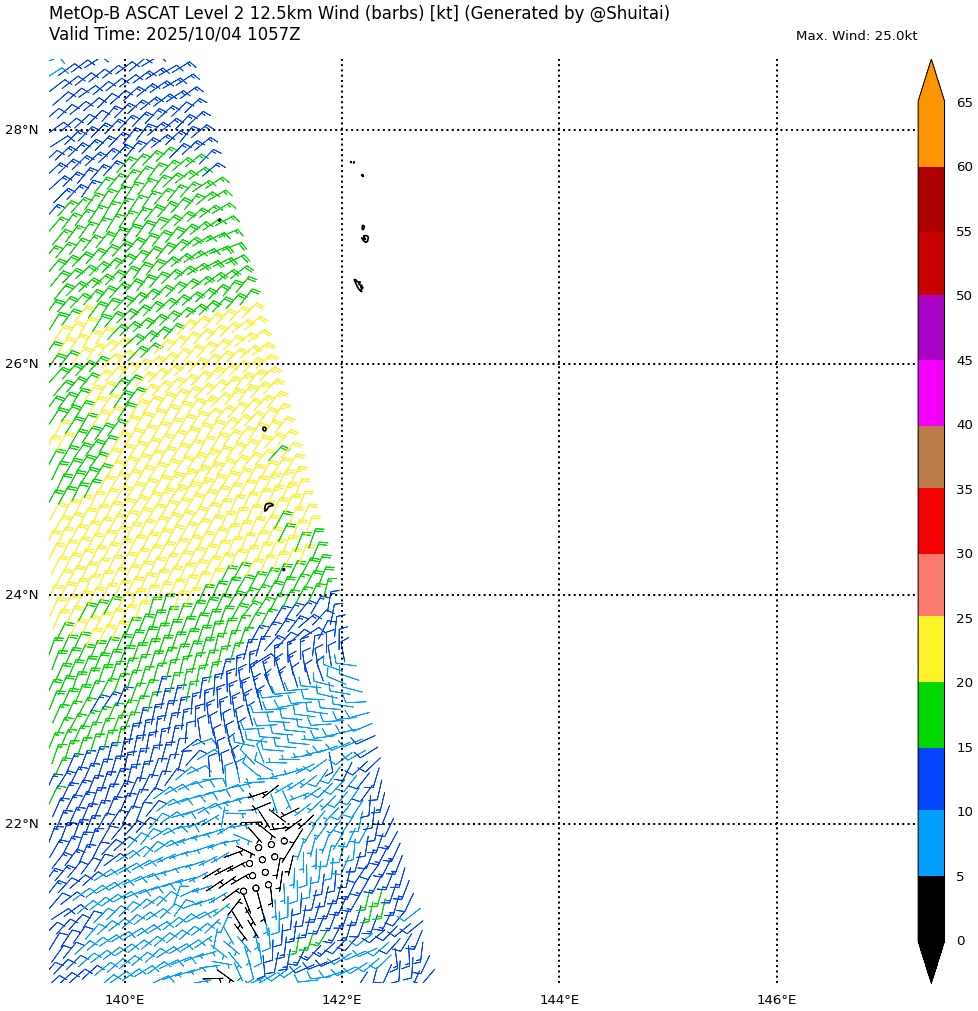
Task: Click the 'Max. Wind: 25.0kt' label
Action: click(856, 36)
